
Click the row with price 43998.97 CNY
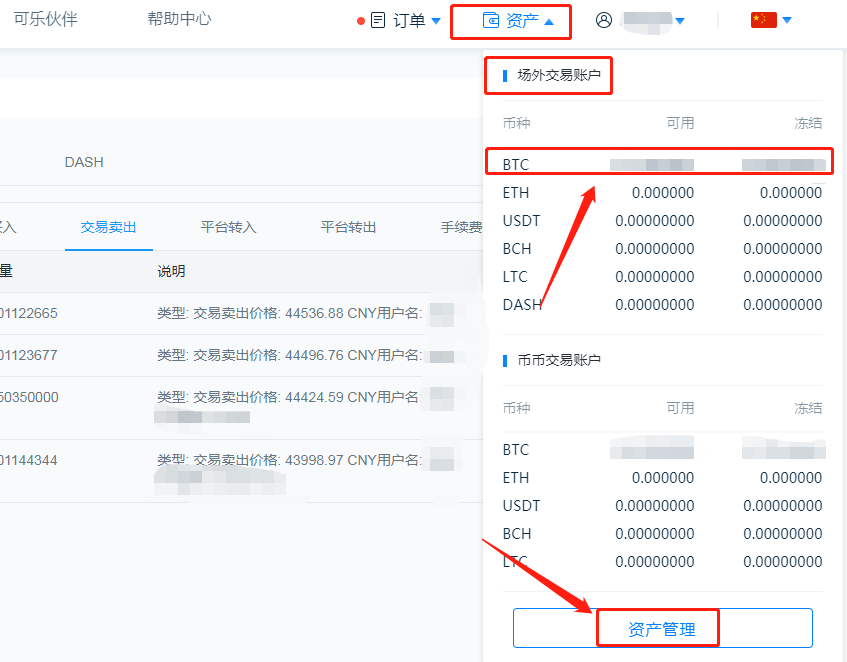click(x=241, y=471)
